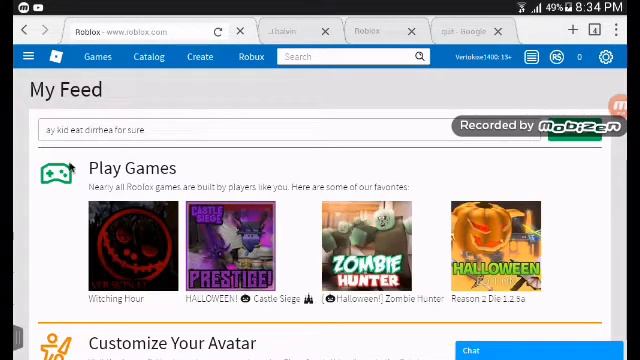Tap the 8:34 PM clock

pyautogui.click(x=599, y=7)
